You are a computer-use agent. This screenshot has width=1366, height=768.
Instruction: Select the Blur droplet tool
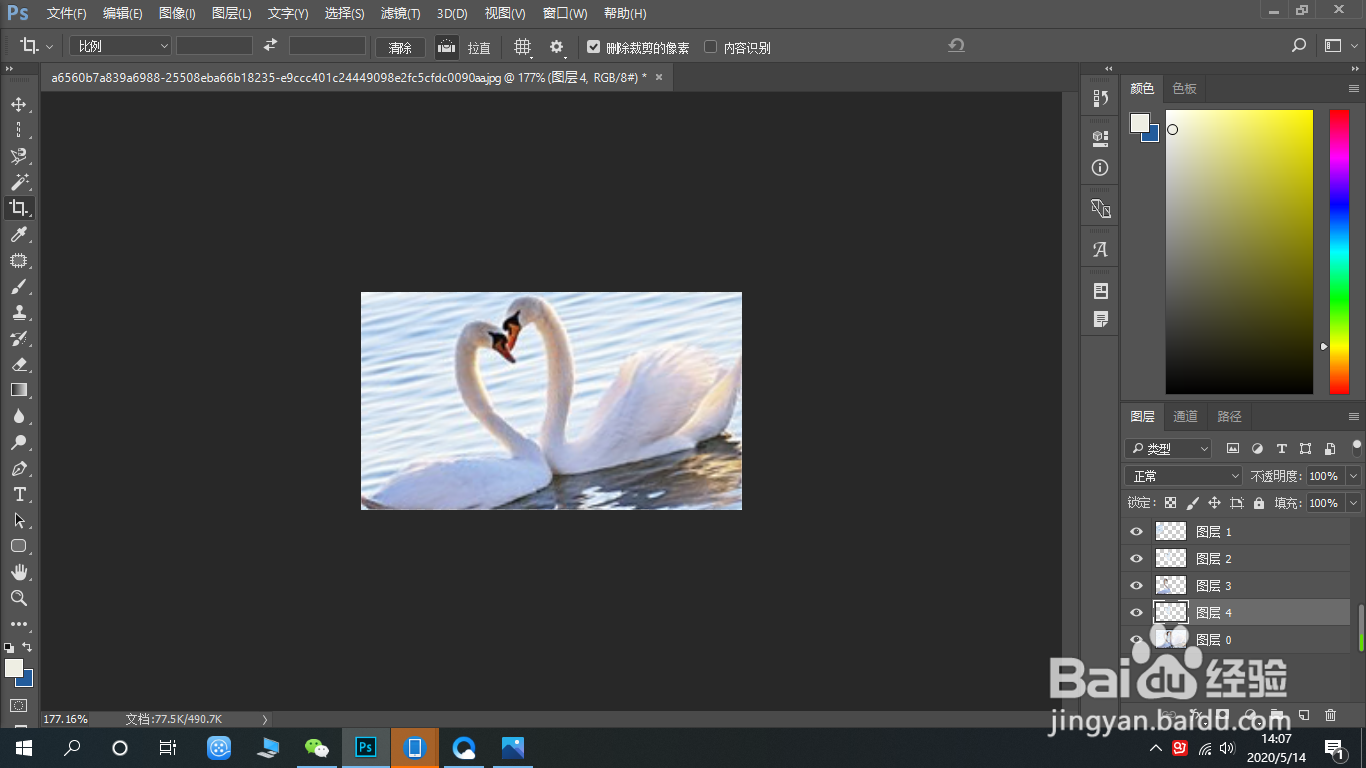point(18,416)
